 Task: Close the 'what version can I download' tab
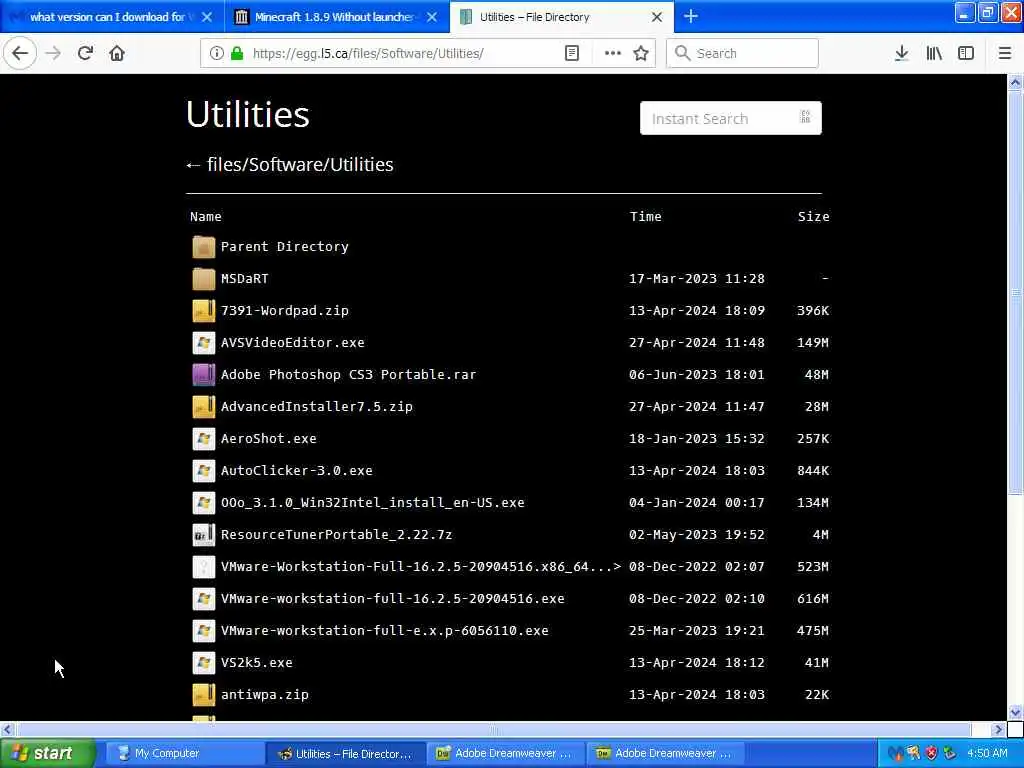click(207, 17)
